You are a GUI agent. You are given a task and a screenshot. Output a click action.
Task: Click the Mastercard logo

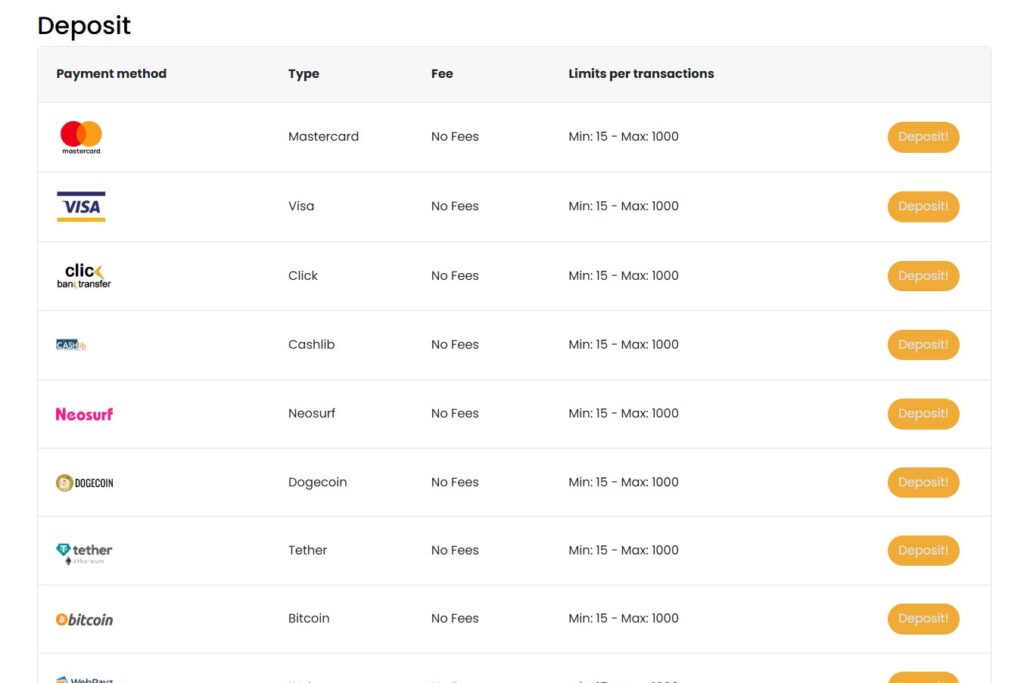point(80,136)
